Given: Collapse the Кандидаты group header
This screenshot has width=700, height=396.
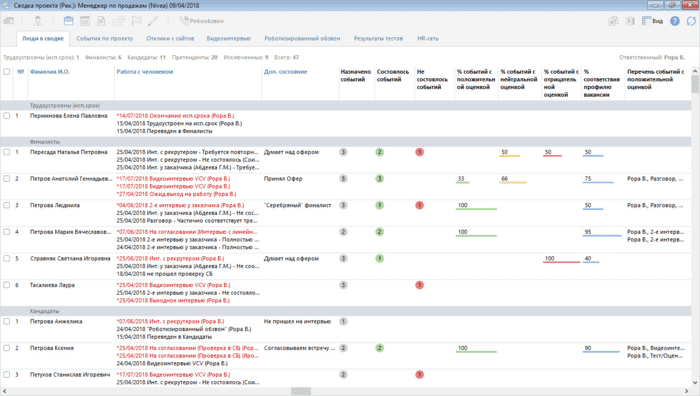Looking at the screenshot, I should click(45, 311).
